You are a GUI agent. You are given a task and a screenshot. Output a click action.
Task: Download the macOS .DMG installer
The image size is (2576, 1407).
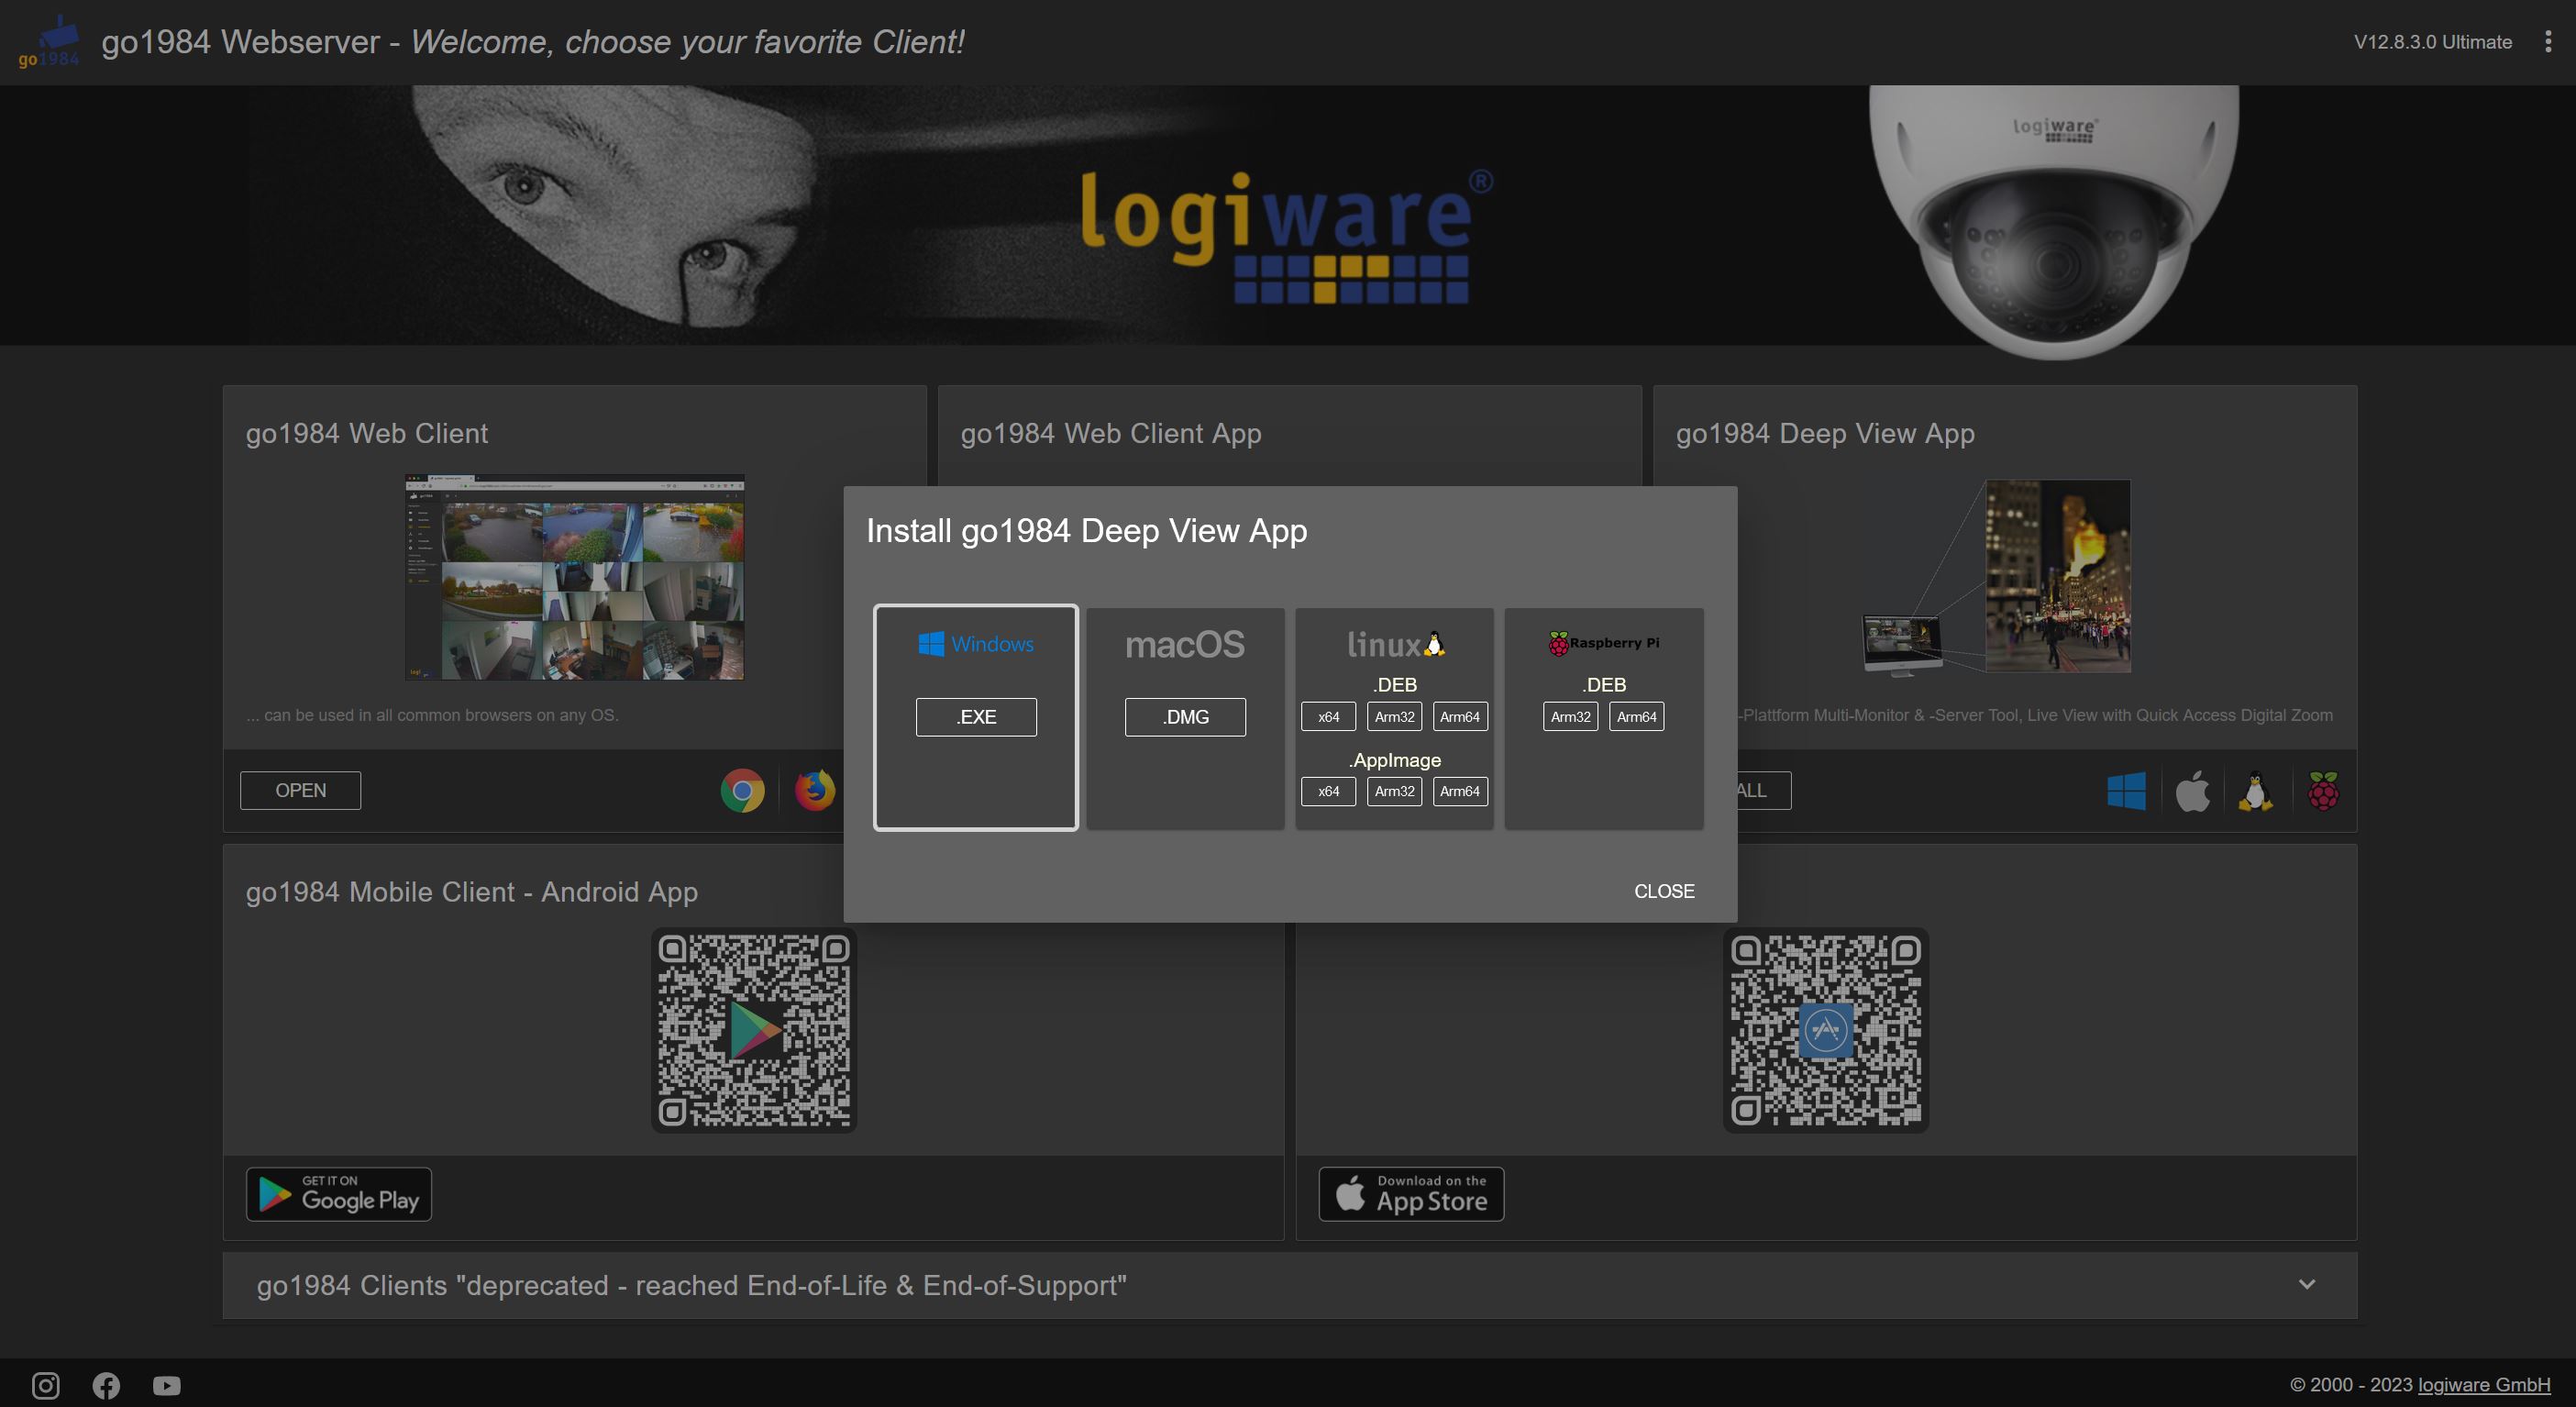(1185, 717)
